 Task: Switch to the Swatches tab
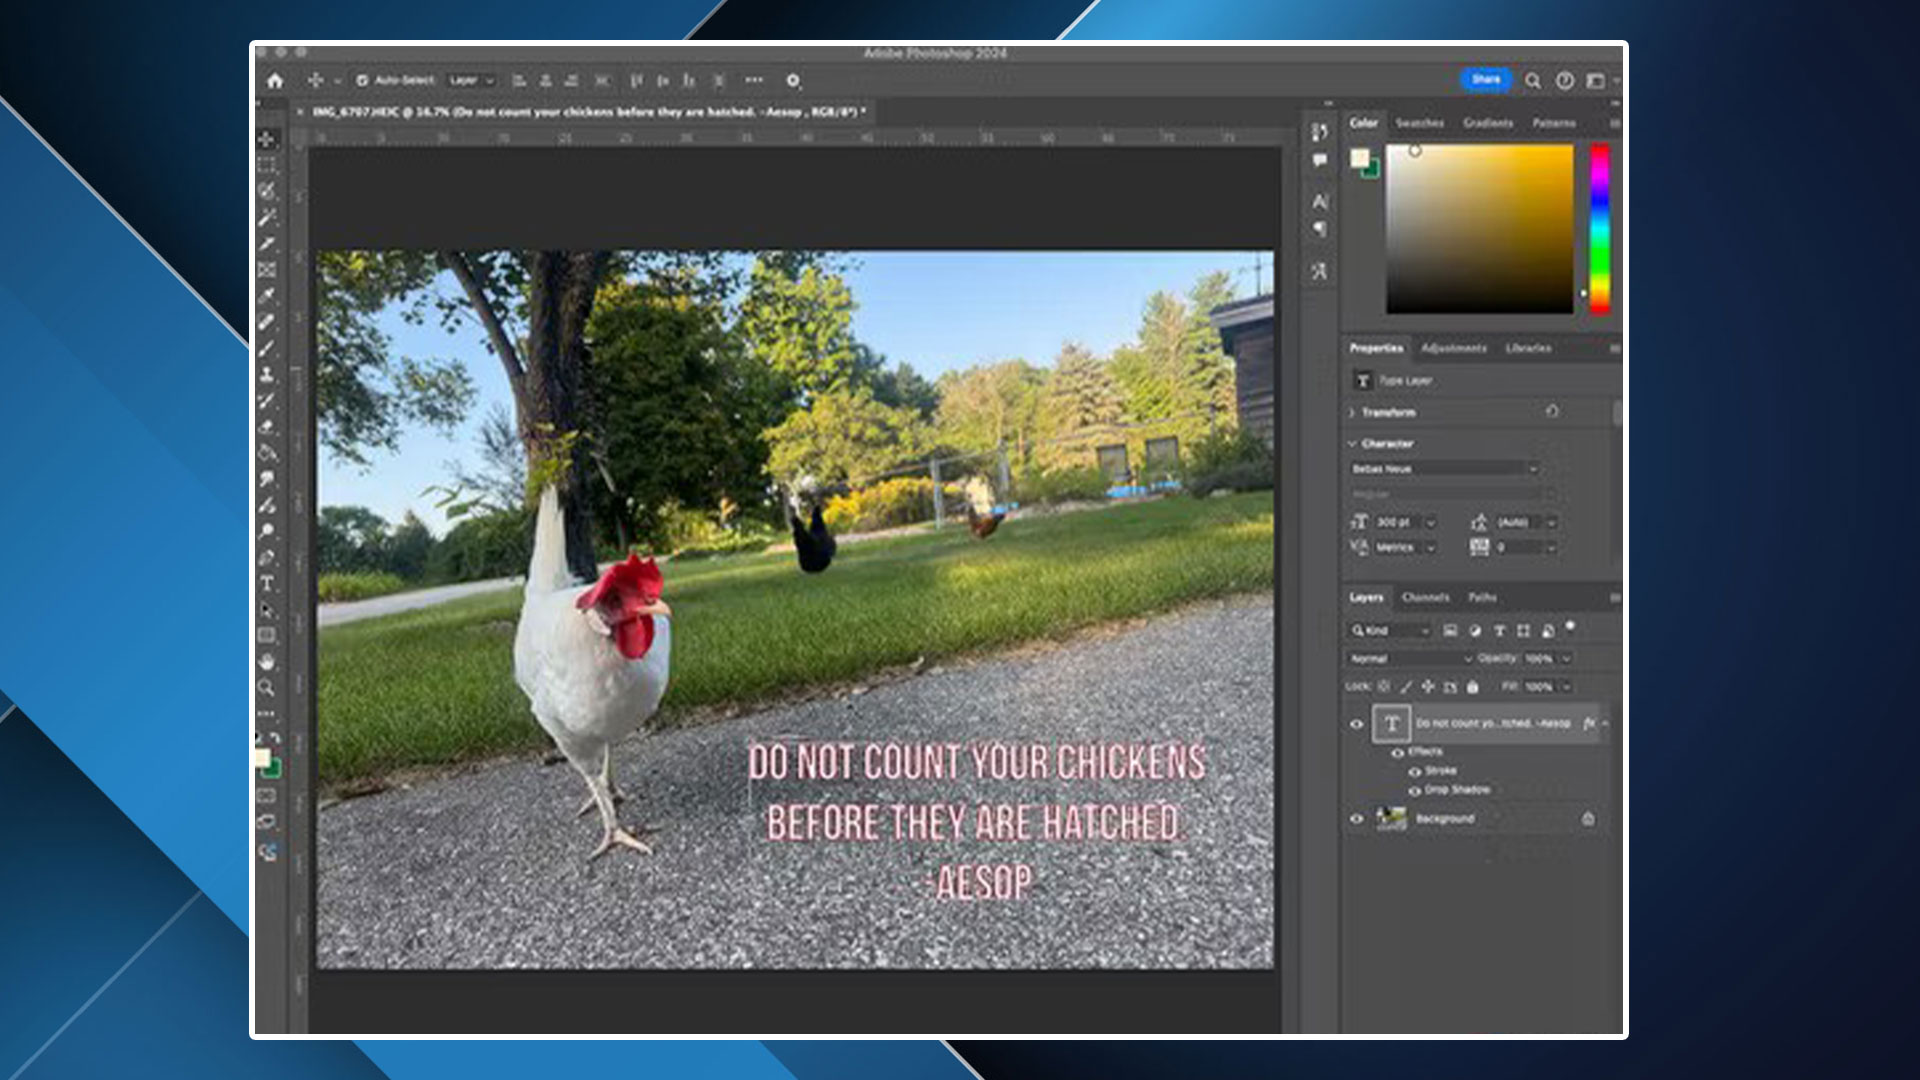[x=1419, y=123]
